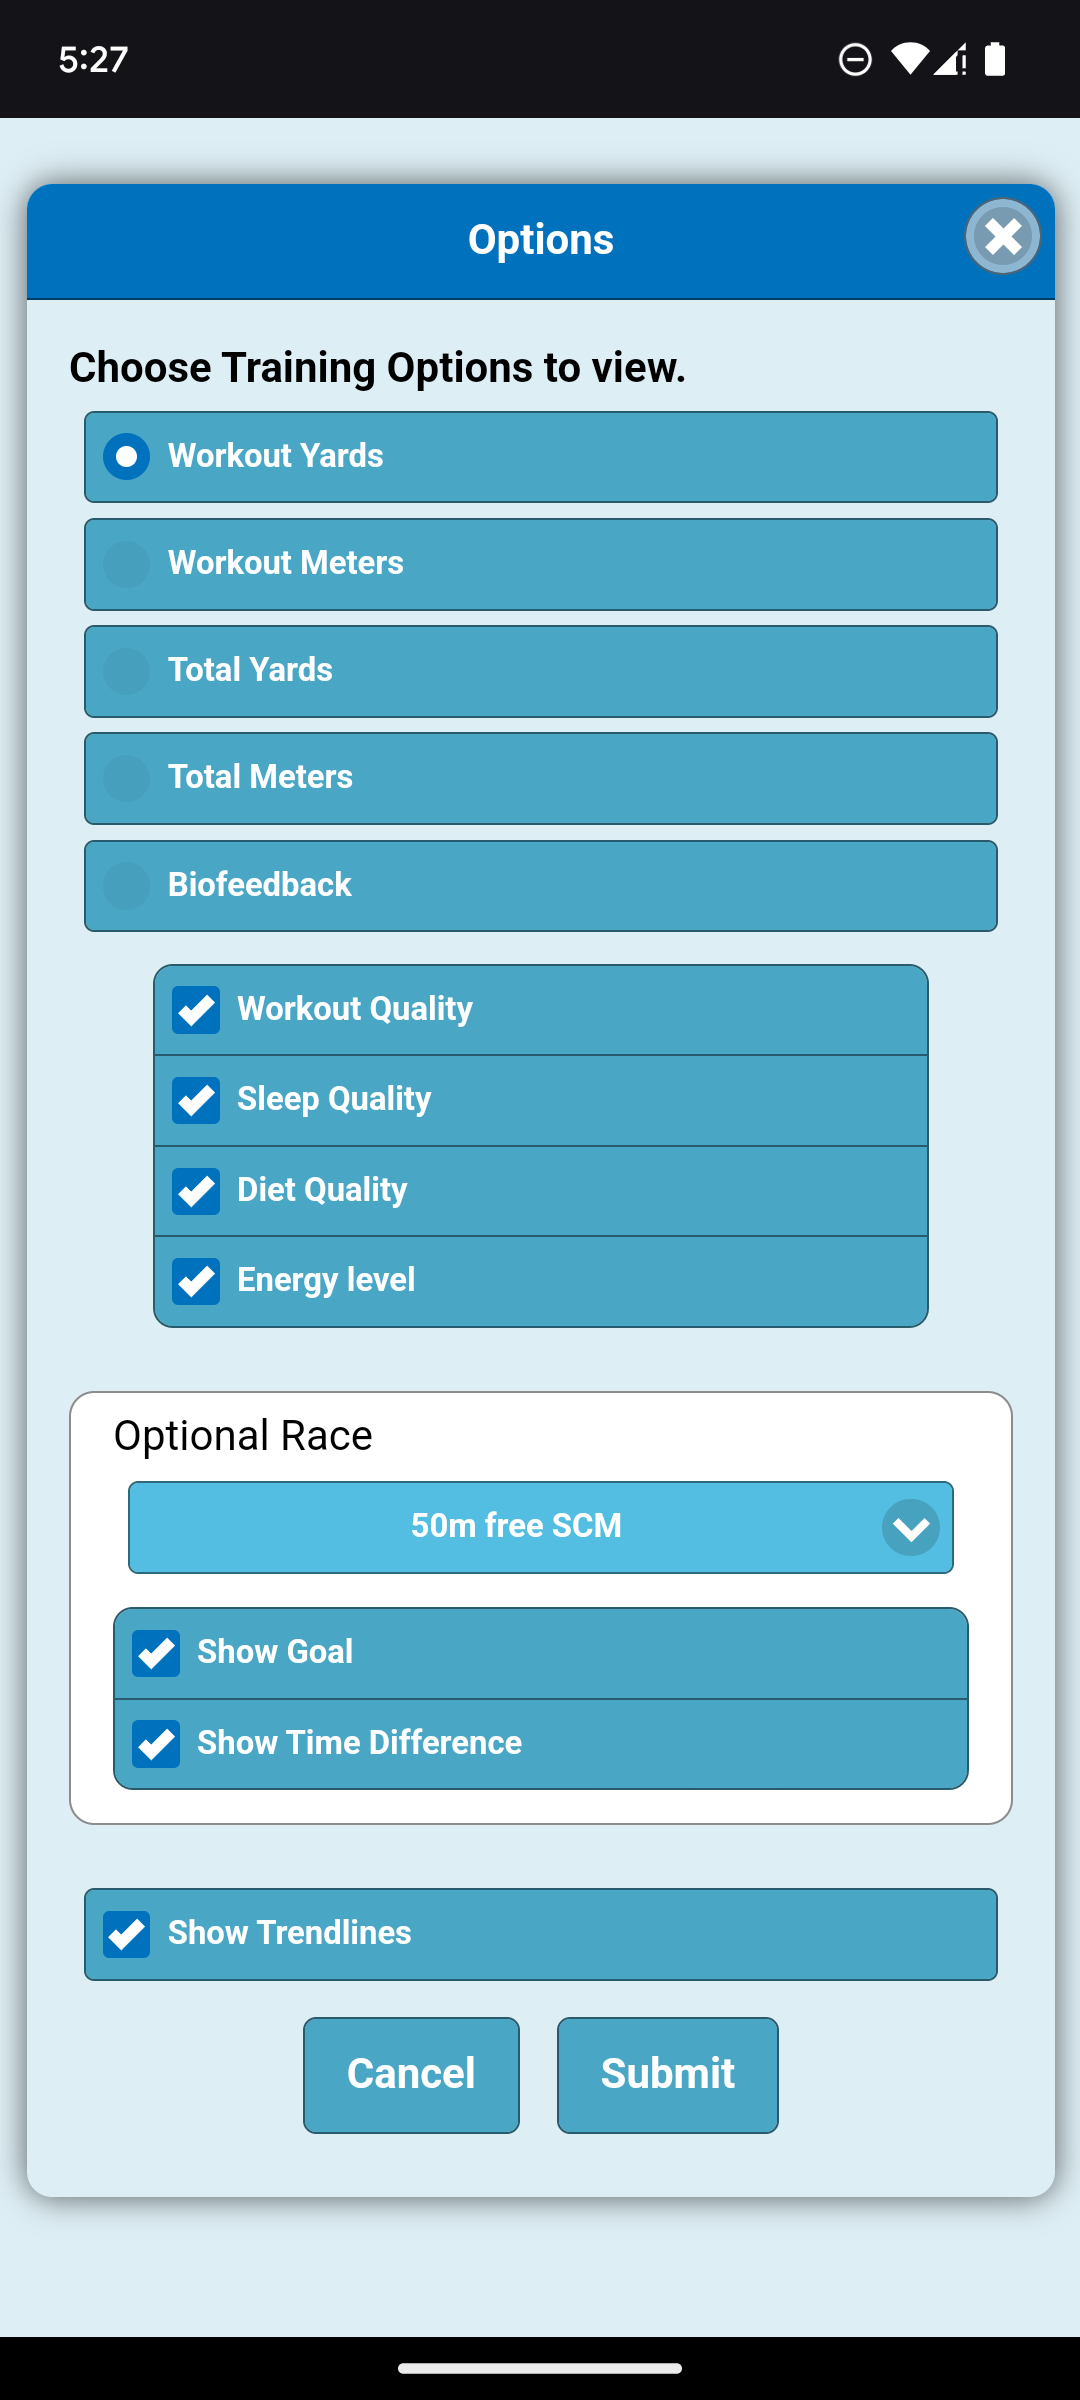Tap the Wi-Fi signal icon
The image size is (1080, 2400).
point(908,59)
